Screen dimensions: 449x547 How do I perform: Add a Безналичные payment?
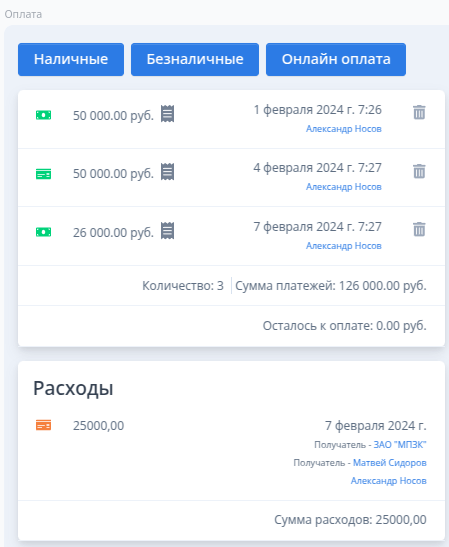pyautogui.click(x=195, y=59)
